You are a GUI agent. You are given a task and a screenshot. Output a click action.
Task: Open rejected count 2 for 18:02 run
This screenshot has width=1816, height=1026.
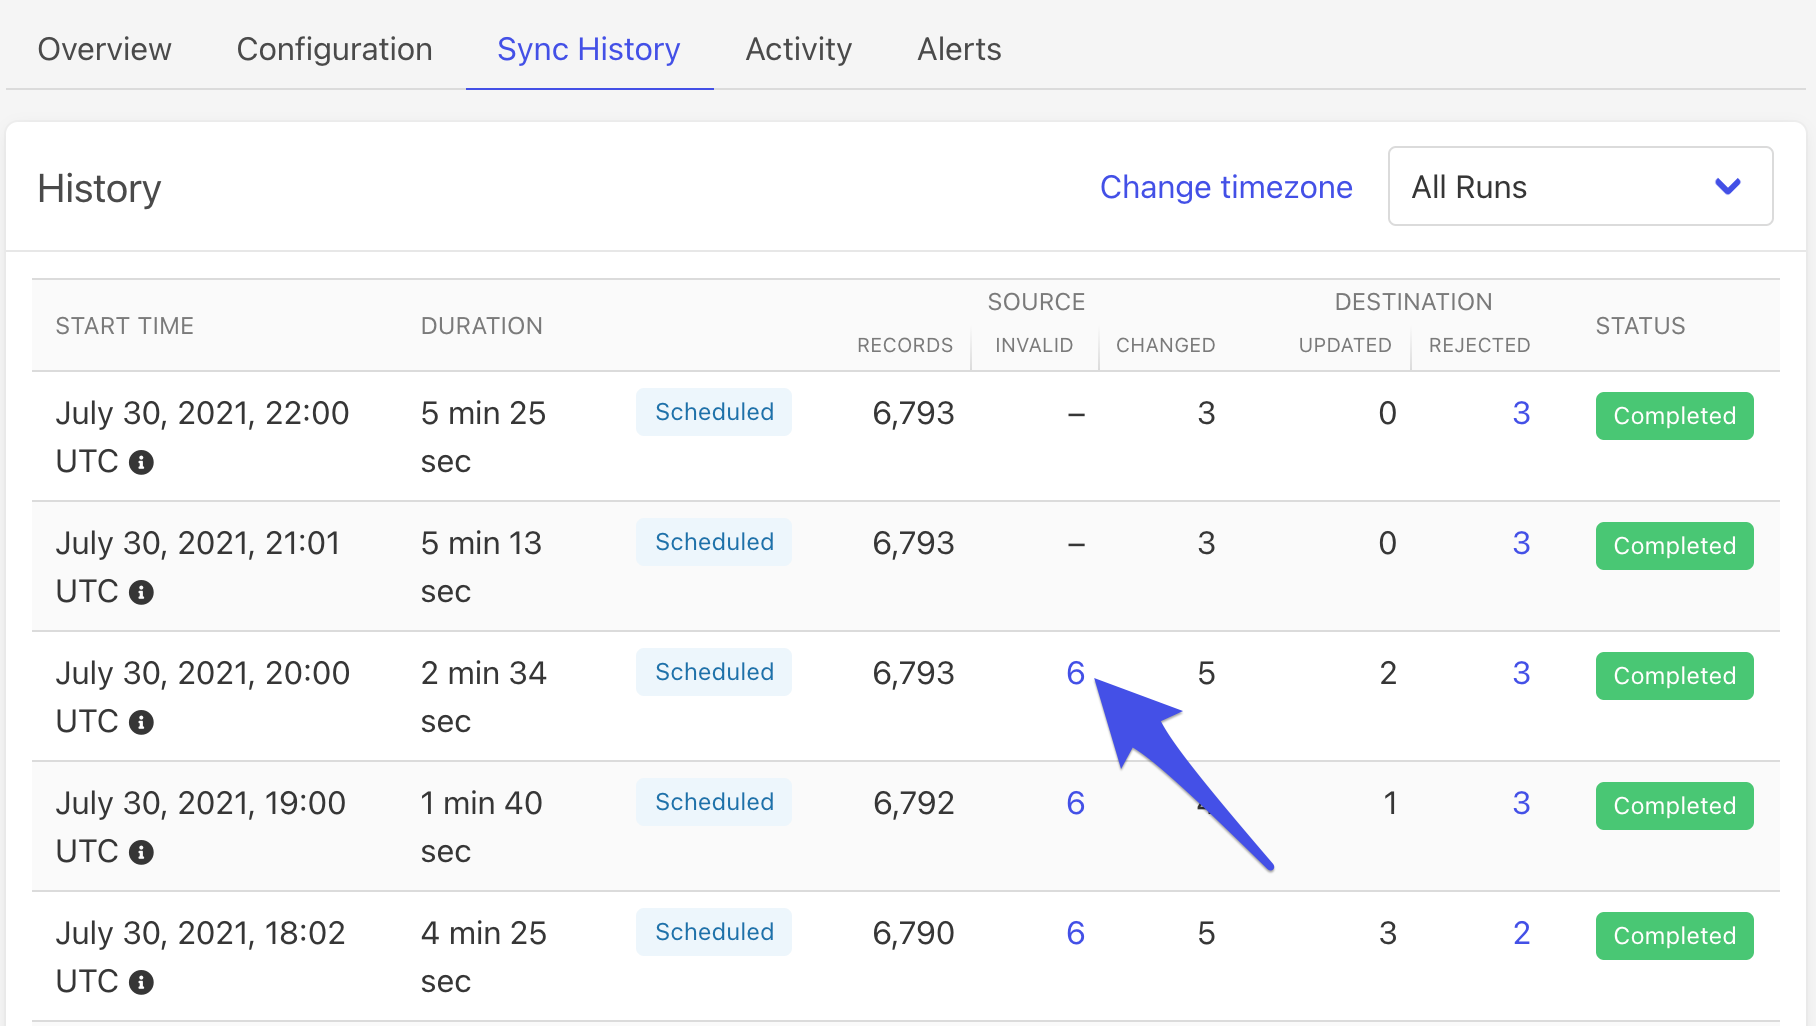[1521, 933]
